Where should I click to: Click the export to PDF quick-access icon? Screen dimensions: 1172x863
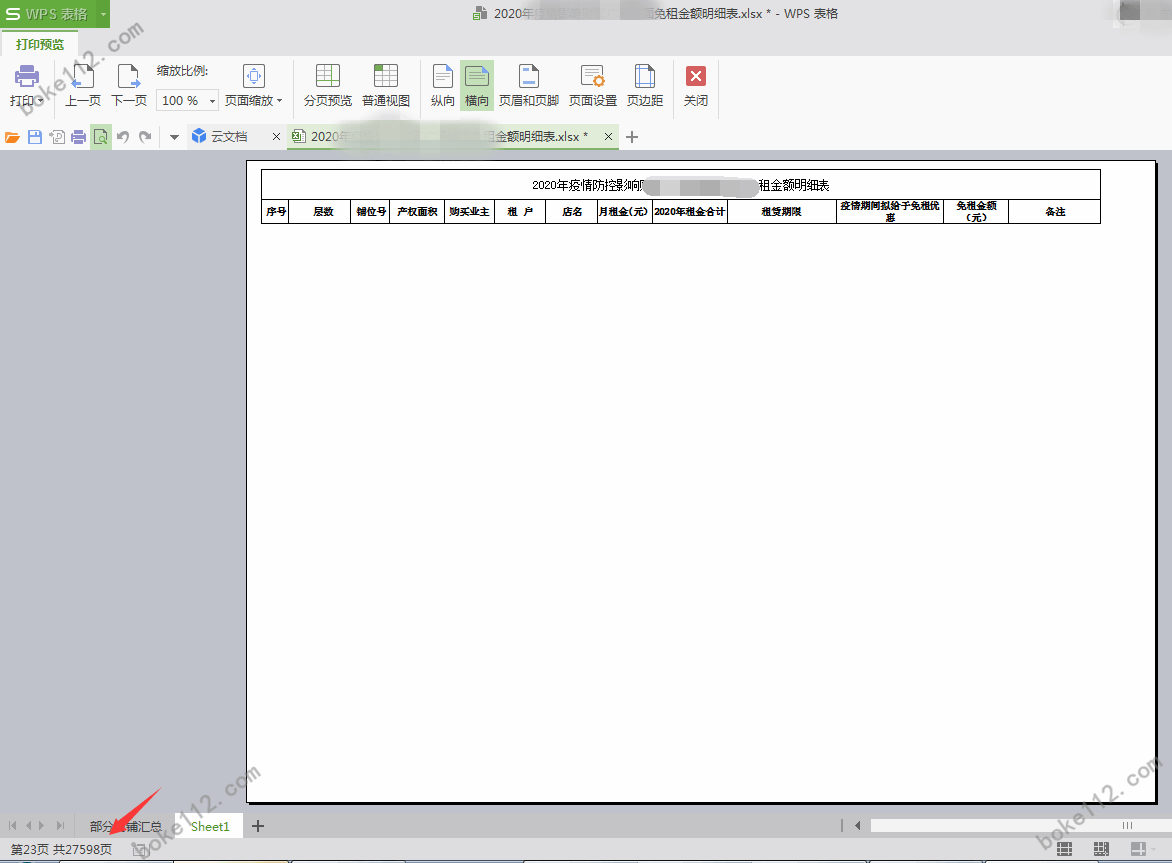point(57,137)
